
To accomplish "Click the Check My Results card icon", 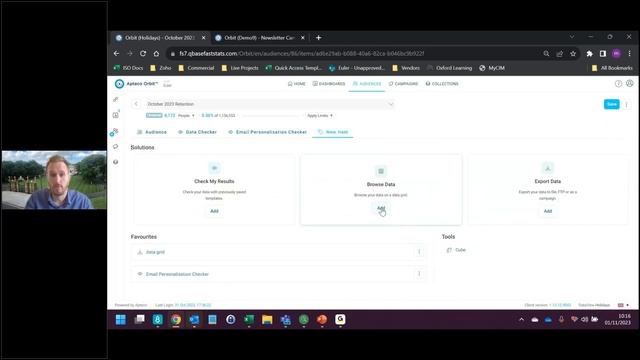I will tap(214, 168).
